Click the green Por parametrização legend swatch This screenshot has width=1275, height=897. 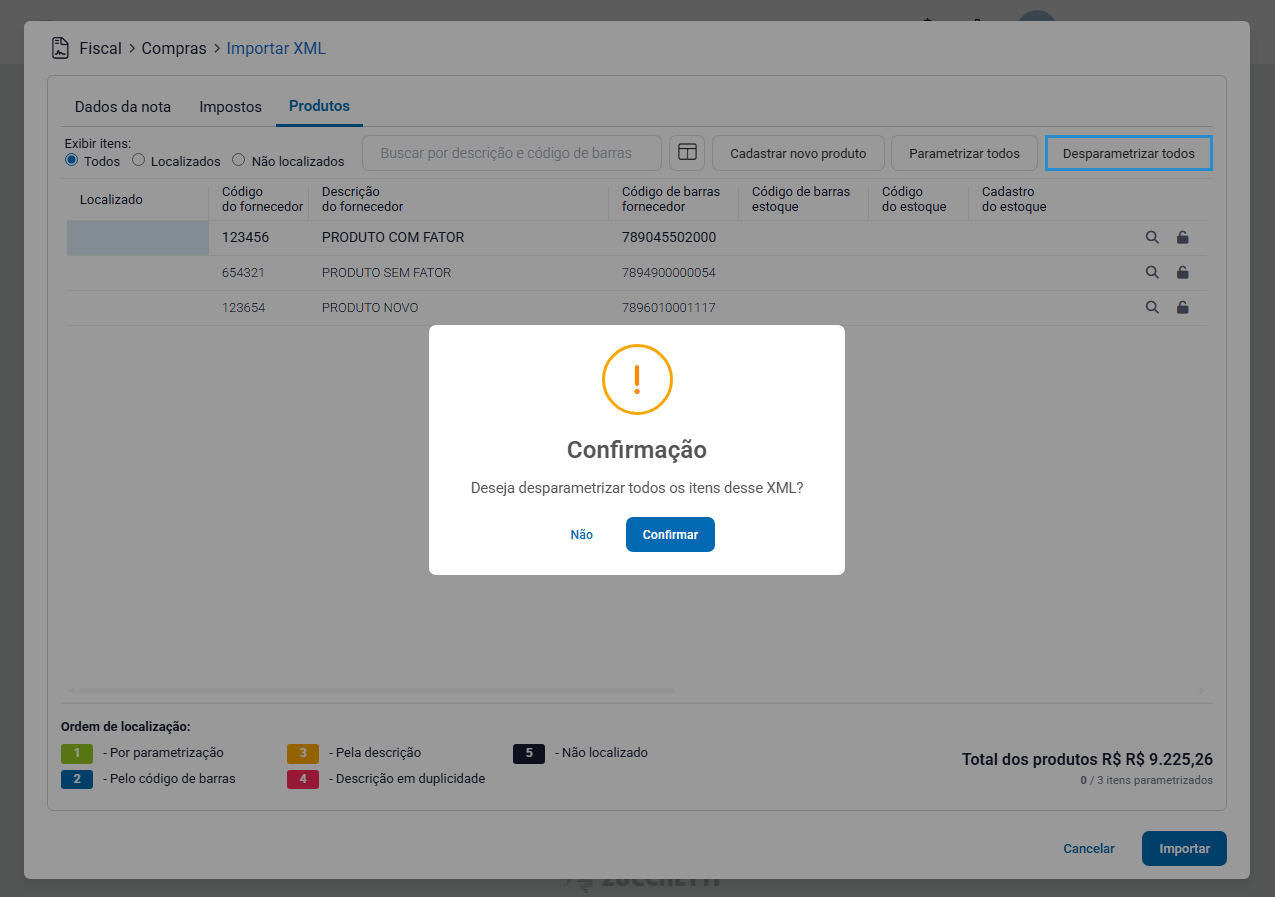click(x=77, y=753)
